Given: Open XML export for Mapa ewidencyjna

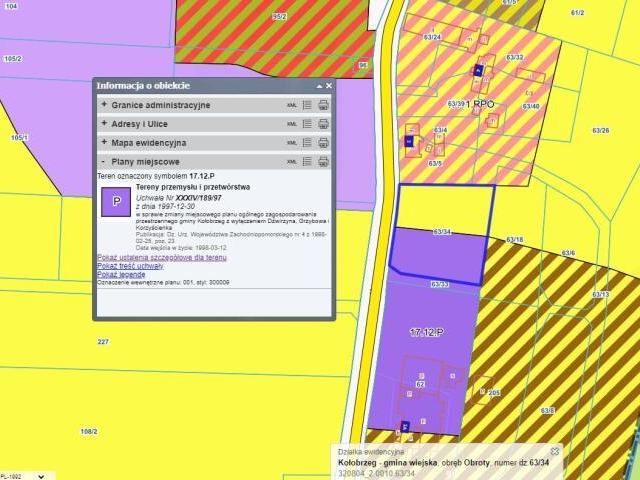Looking at the screenshot, I should pyautogui.click(x=291, y=143).
